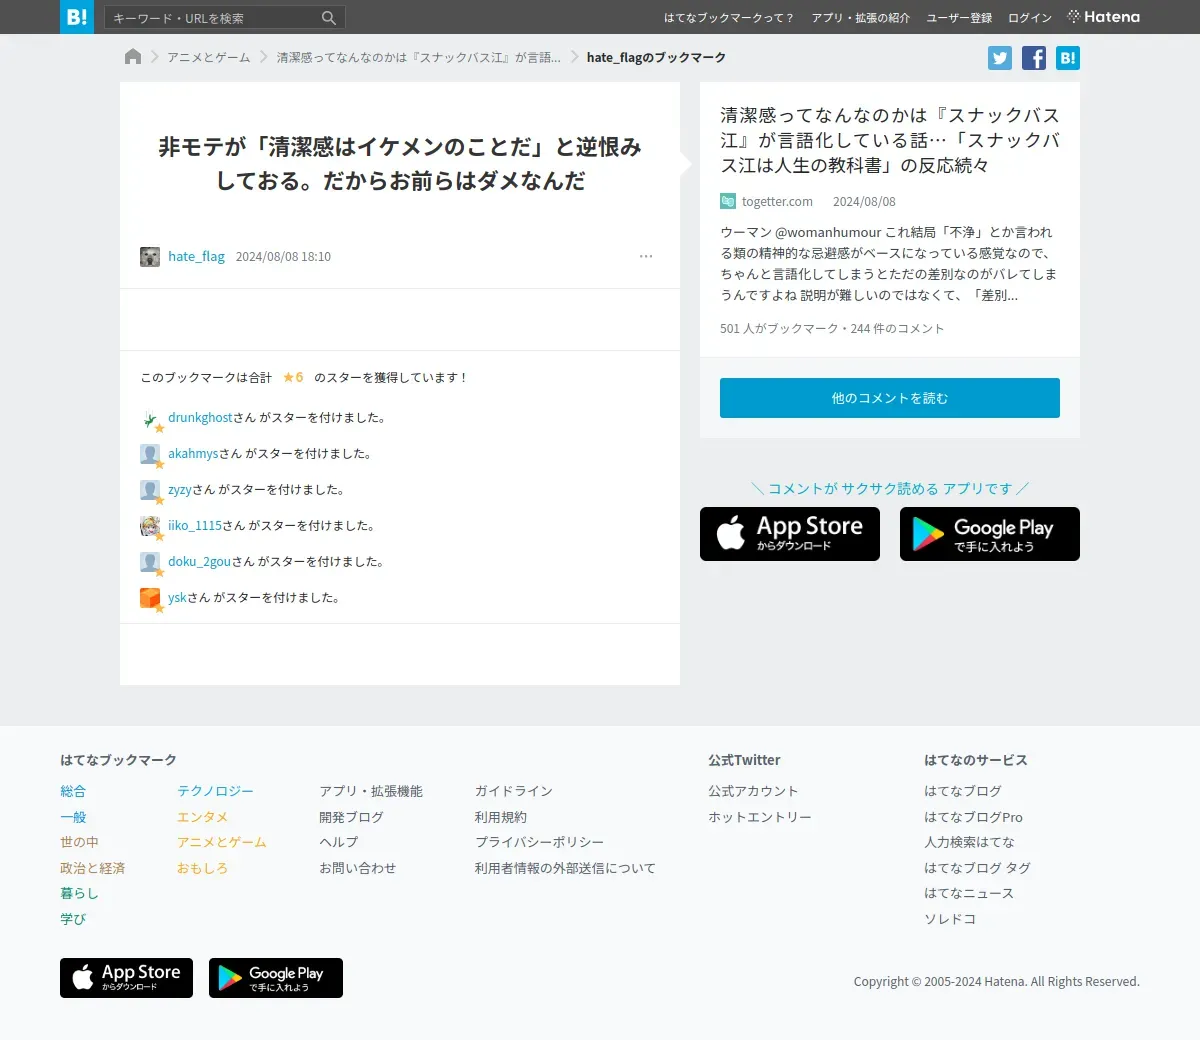Viewport: 1200px width, 1040px height.
Task: Click the Hatena Bookmark B! logo
Action: coord(77,17)
